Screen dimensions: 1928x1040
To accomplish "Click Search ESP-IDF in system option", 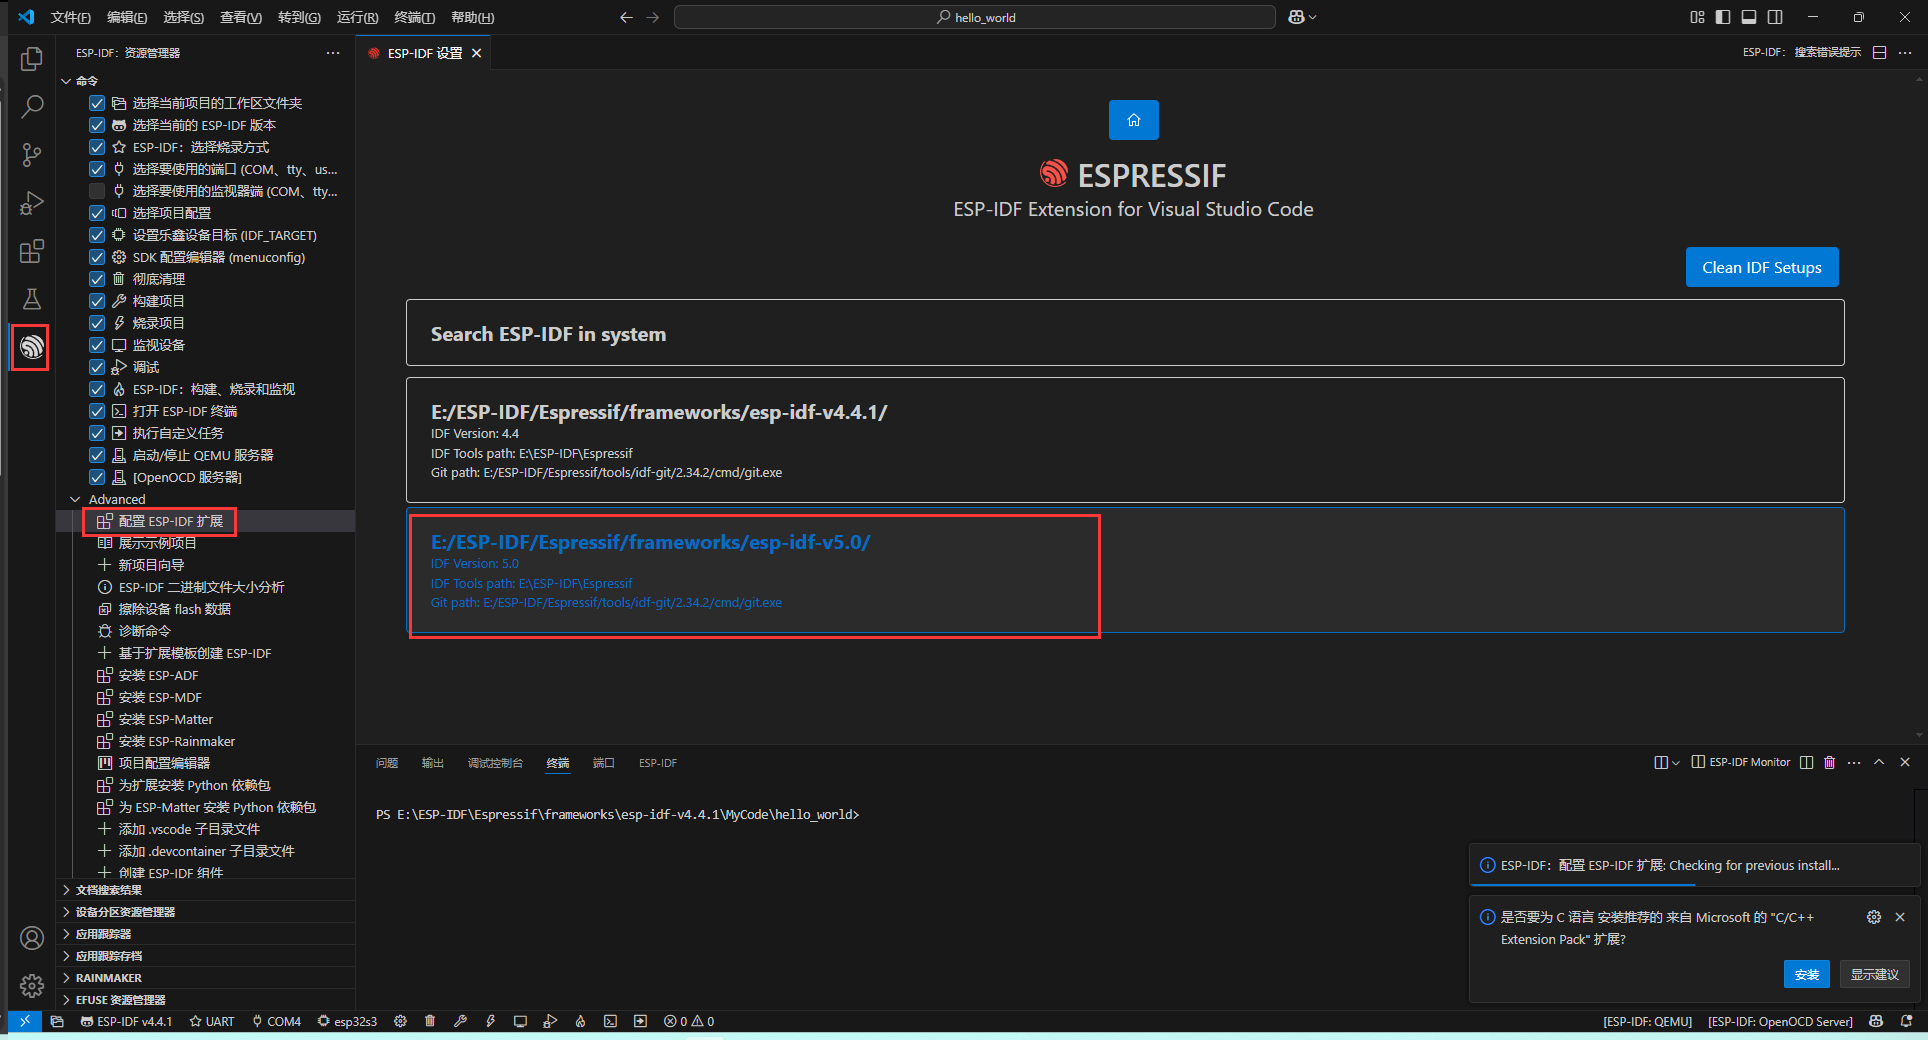I will pyautogui.click(x=1125, y=333).
